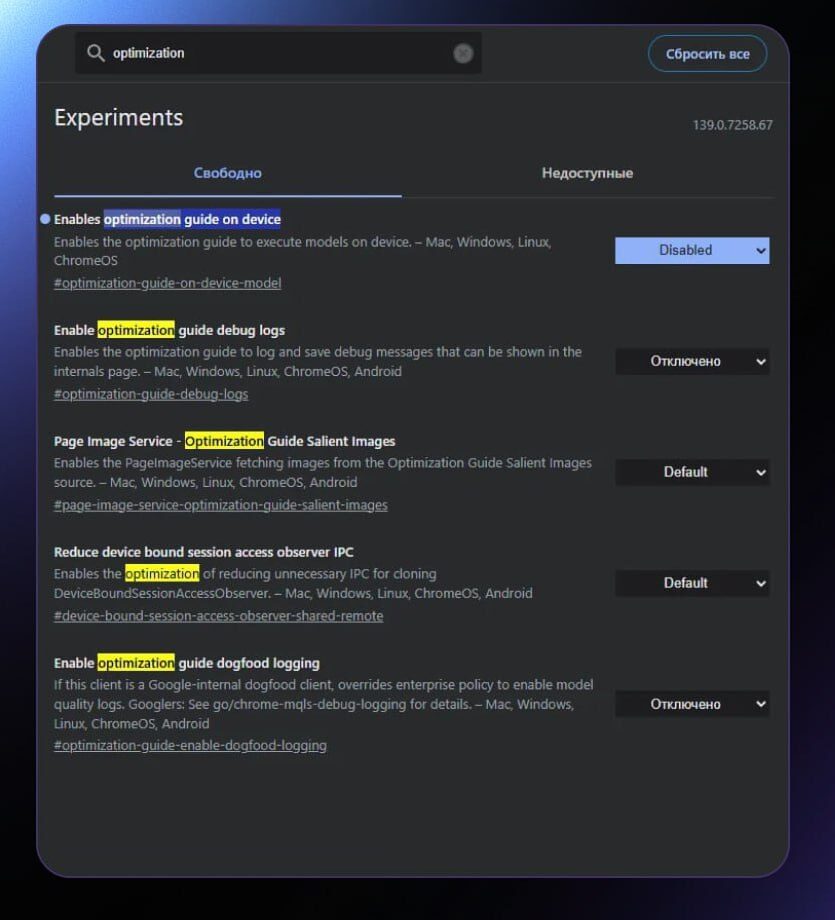The width and height of the screenshot is (835, 920).
Task: Open the #optimization-guide-debug-logs link
Action: tap(151, 394)
